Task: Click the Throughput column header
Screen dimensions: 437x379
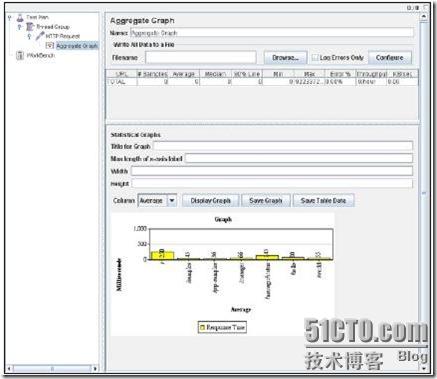Action: click(371, 74)
